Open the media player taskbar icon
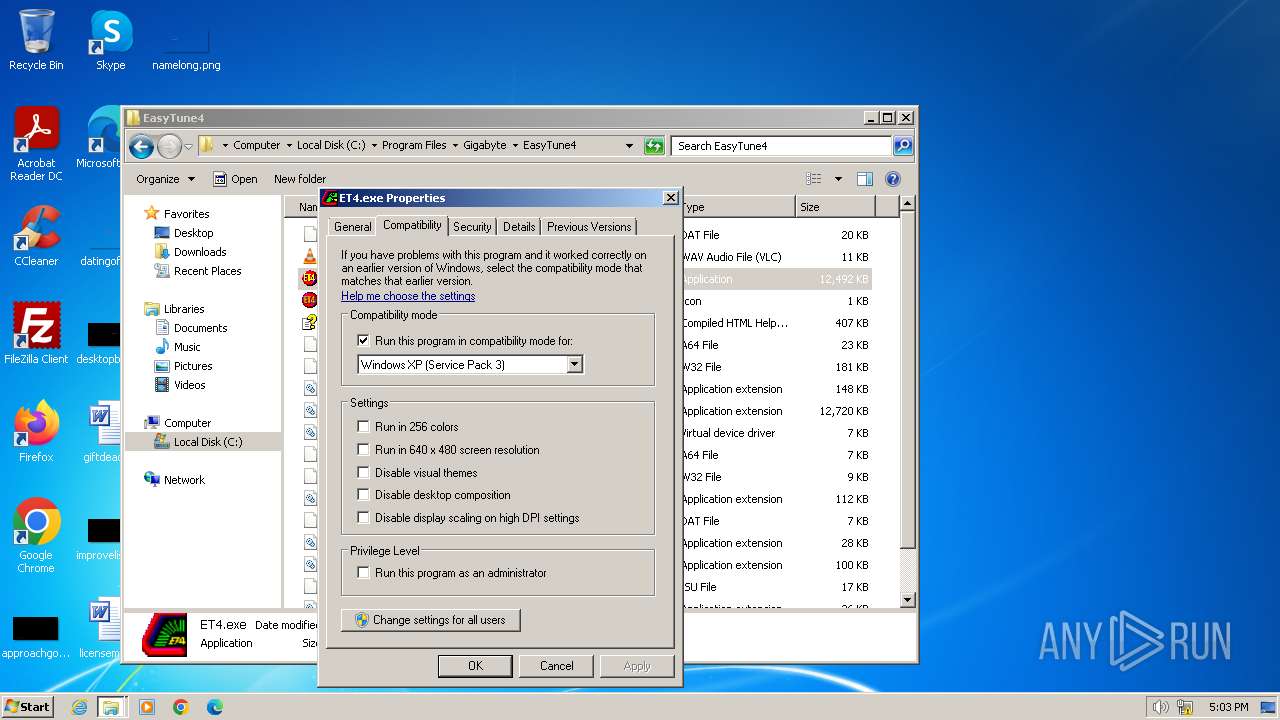The height and width of the screenshot is (720, 1280). pyautogui.click(x=147, y=707)
